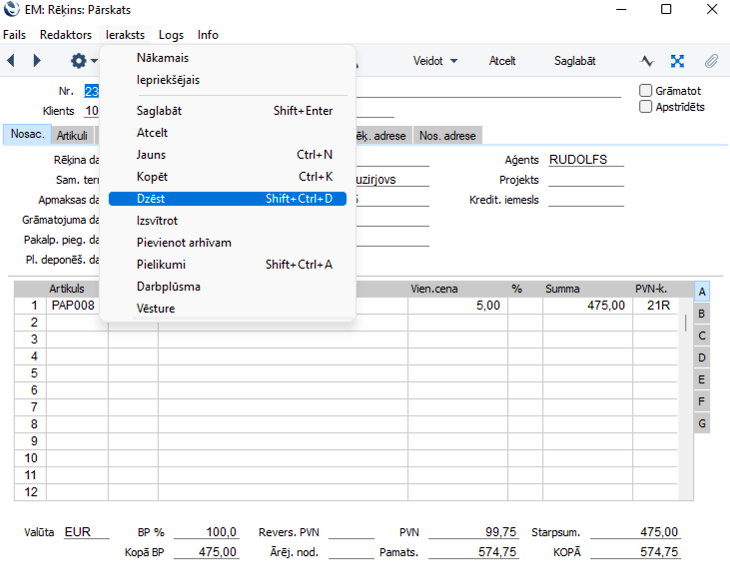This screenshot has height=575, width=730.
Task: Click the Aģents field with RUDOLFS
Action: [584, 160]
